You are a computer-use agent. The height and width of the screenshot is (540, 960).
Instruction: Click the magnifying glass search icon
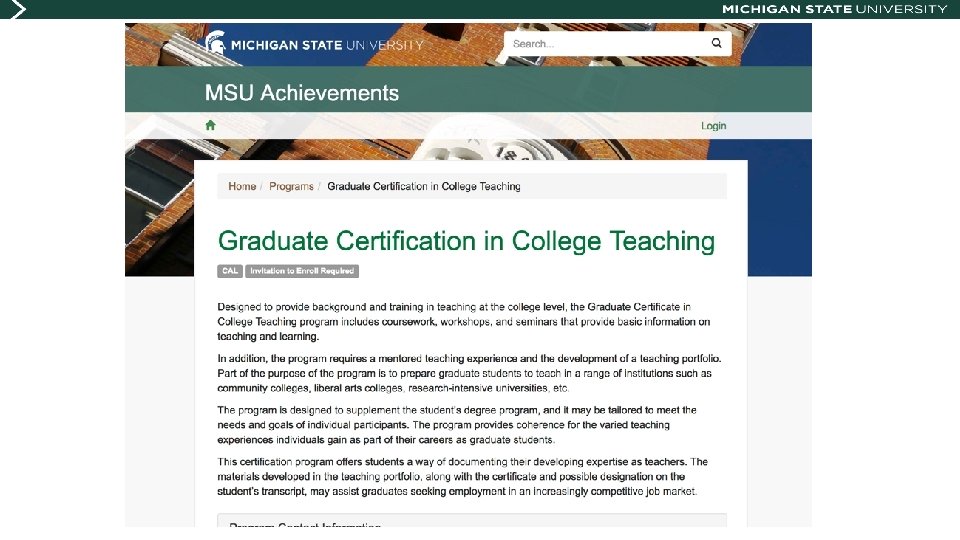pos(716,43)
